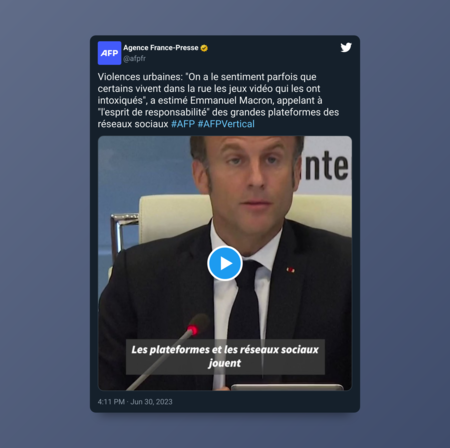Click the 4:11 PM · Jun 30, 2023 timestamp
The image size is (450, 448).
pyautogui.click(x=135, y=402)
